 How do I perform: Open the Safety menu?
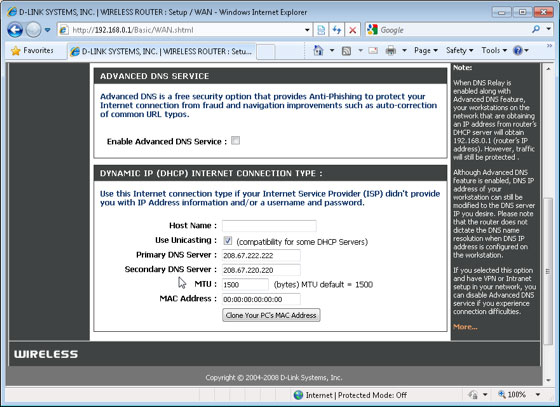[x=459, y=50]
